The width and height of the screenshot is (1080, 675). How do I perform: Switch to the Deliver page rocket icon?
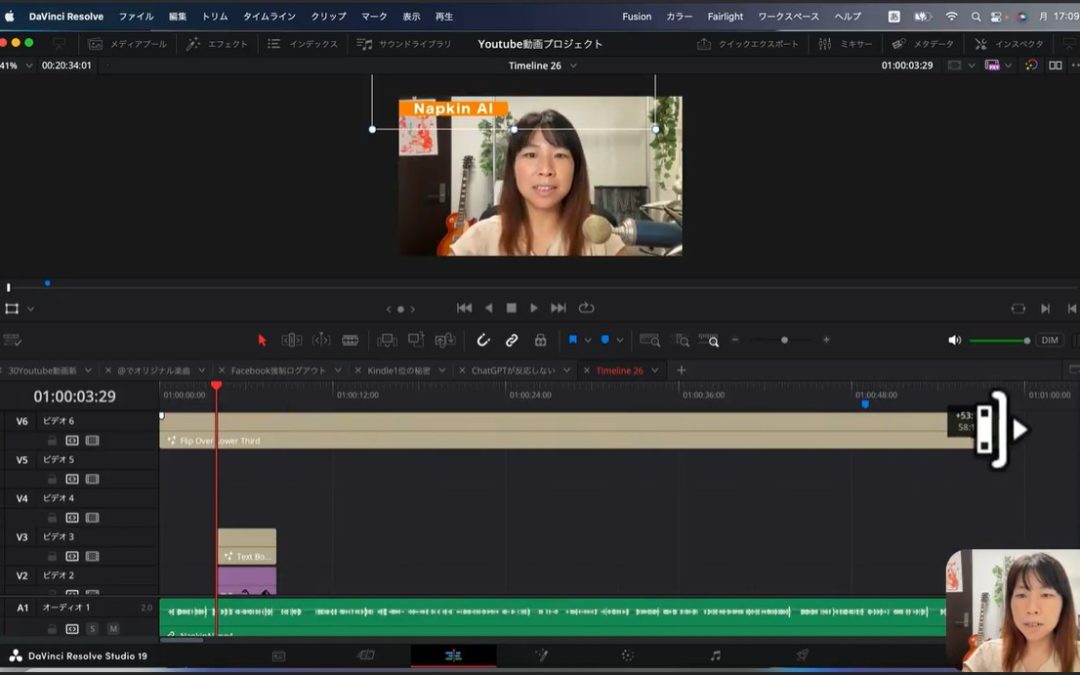pos(802,655)
